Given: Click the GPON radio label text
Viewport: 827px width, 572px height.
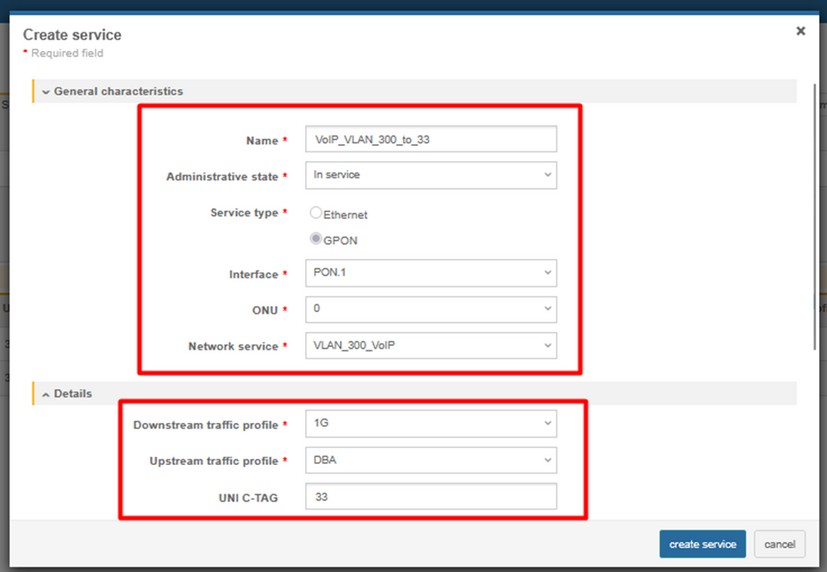Looking at the screenshot, I should coord(341,240).
